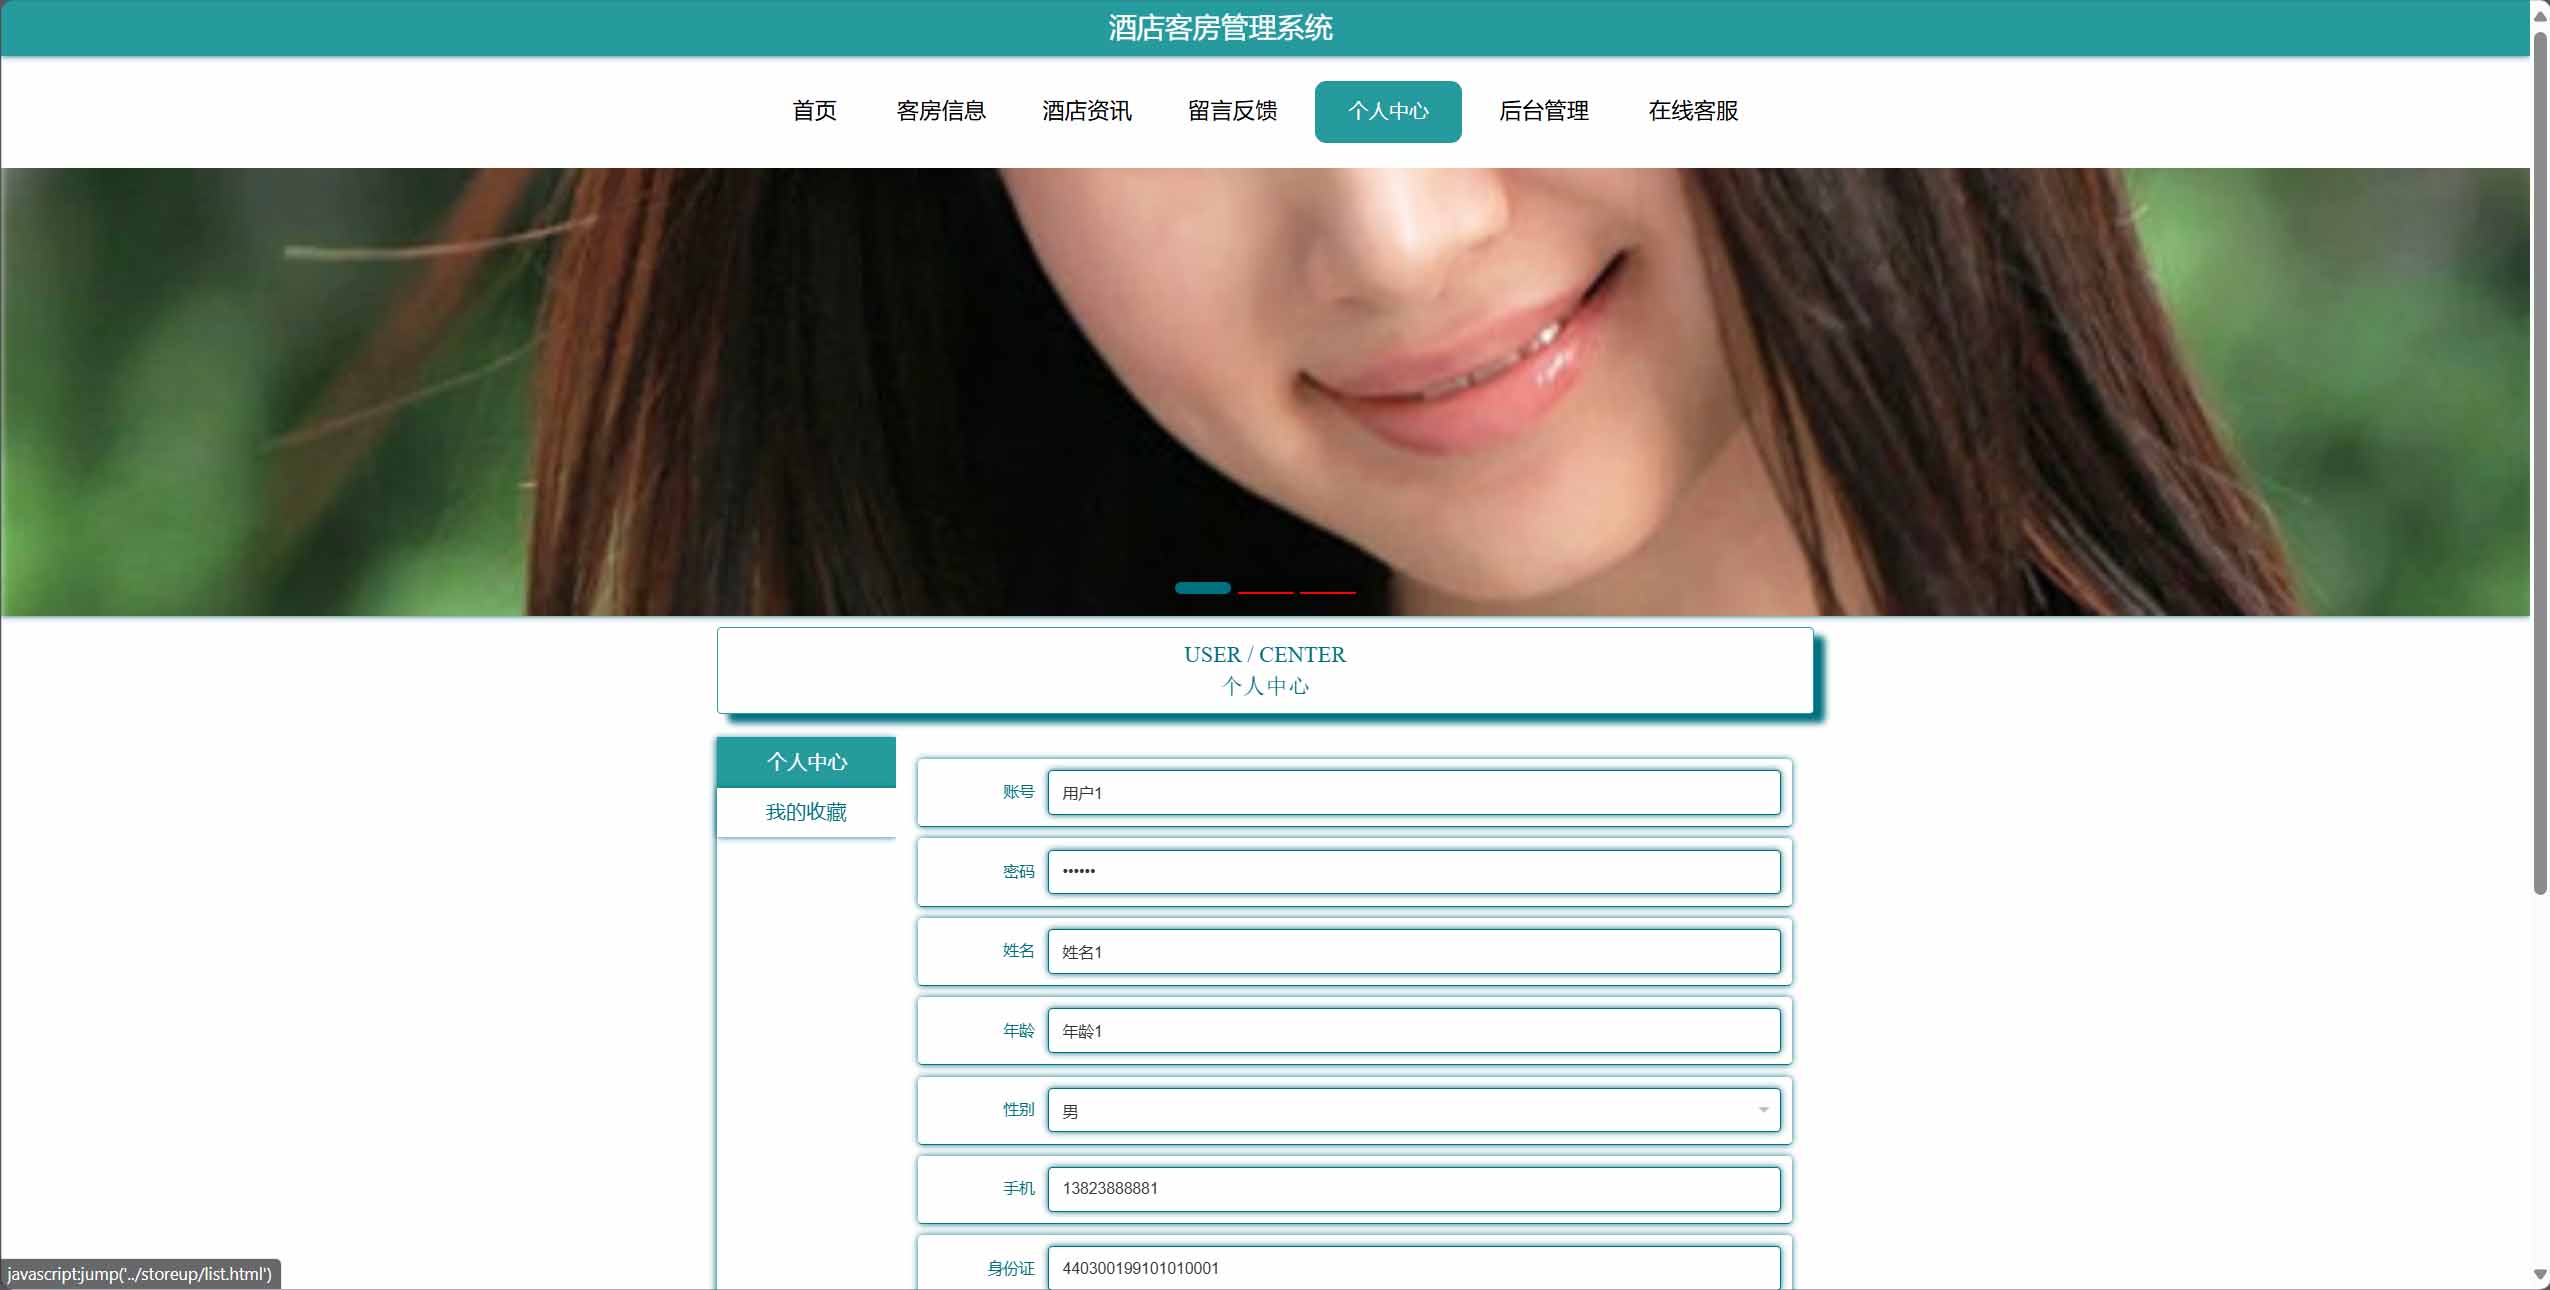Open 后台管理 from the top navigation

tap(1544, 111)
